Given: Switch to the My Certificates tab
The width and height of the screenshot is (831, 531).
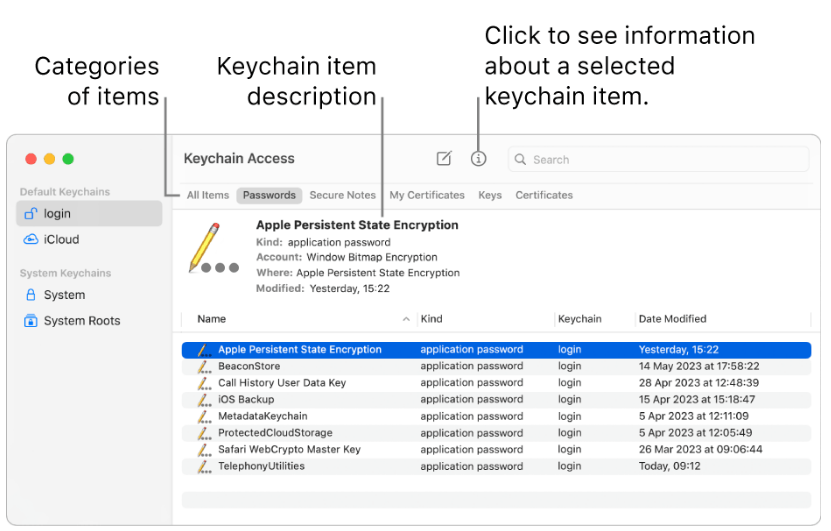Looking at the screenshot, I should coord(427,195).
